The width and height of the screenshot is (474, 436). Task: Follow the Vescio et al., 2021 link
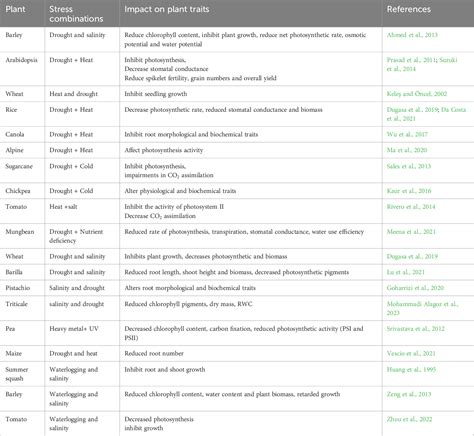coord(411,354)
